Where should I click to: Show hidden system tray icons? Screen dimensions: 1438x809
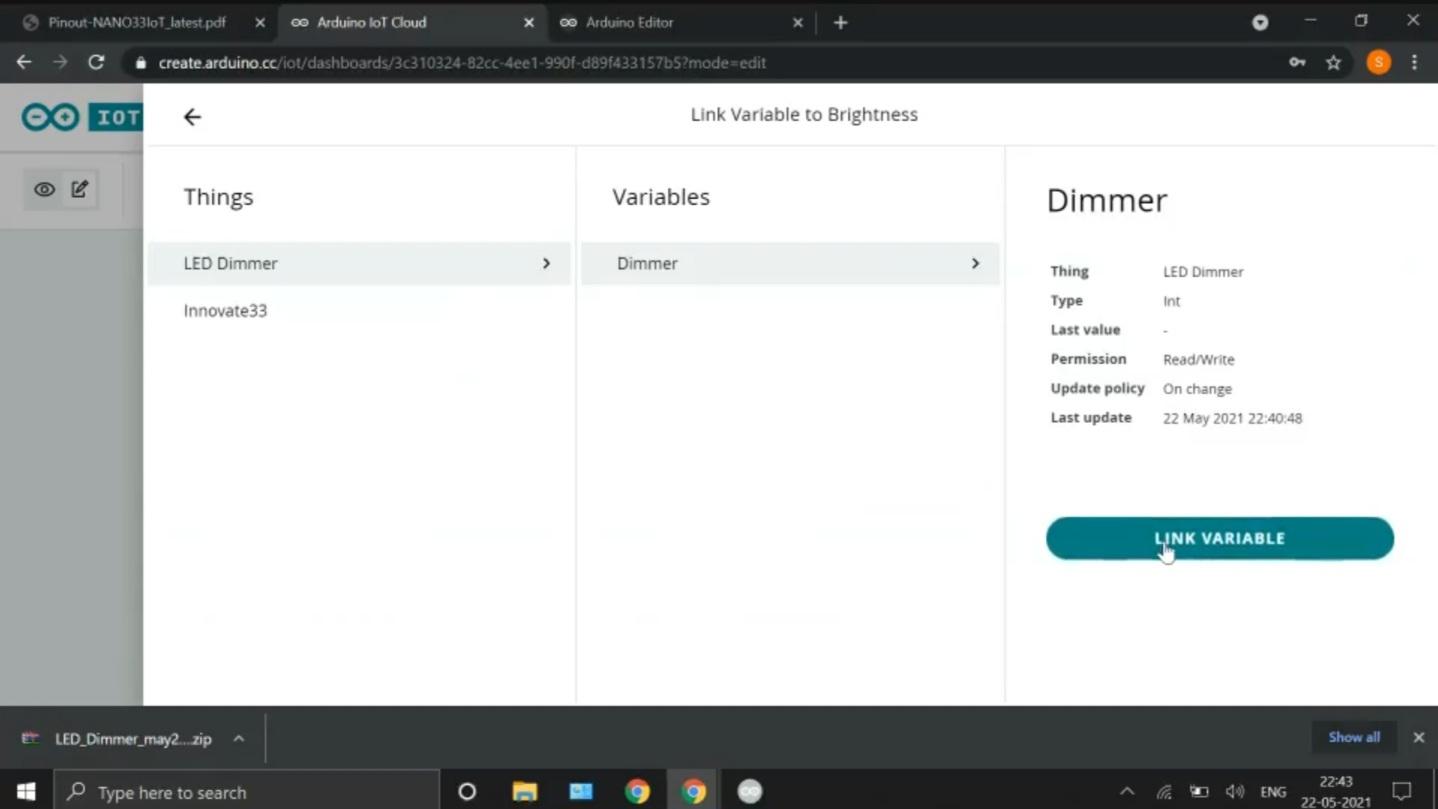coord(1127,791)
